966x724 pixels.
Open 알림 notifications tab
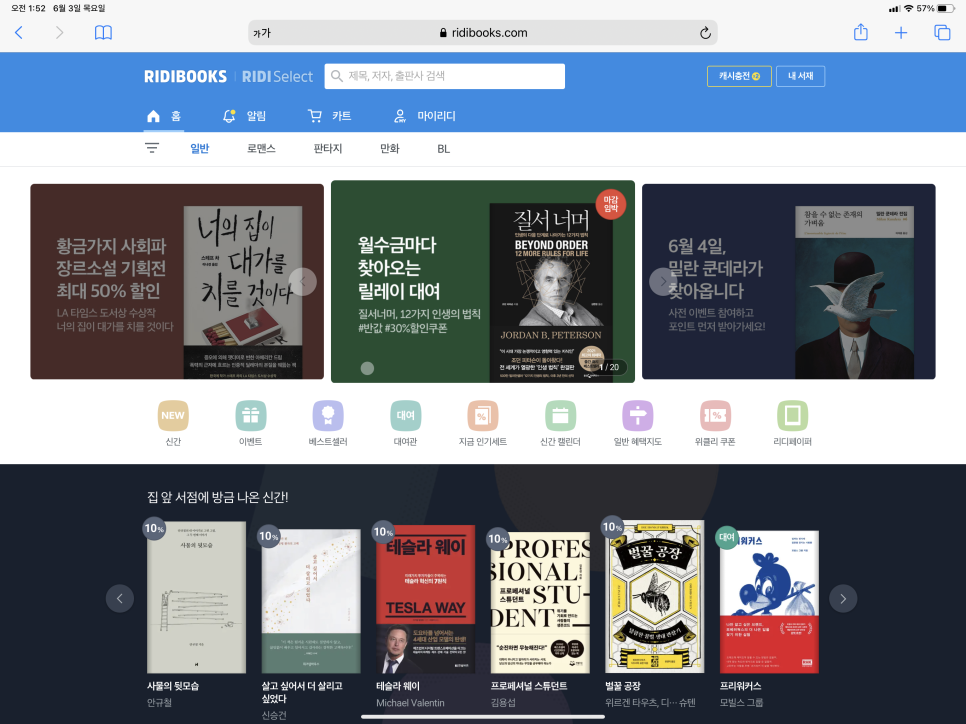(x=244, y=116)
